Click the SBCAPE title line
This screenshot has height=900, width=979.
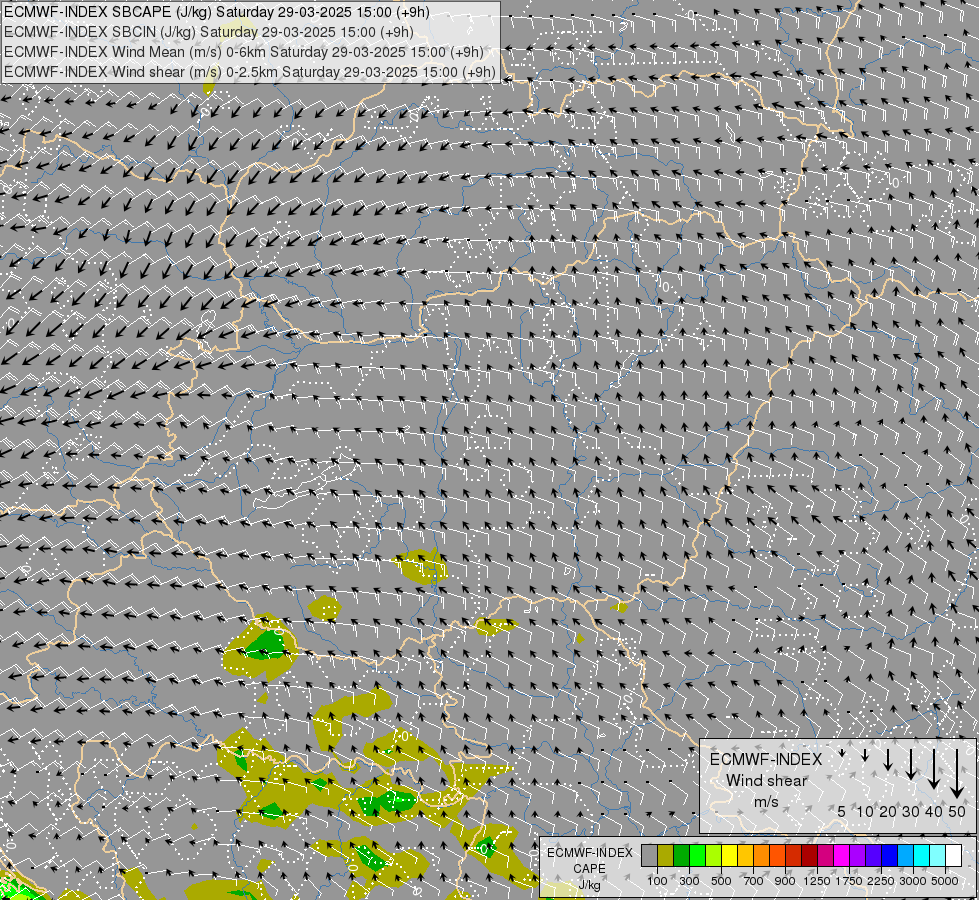click(217, 12)
